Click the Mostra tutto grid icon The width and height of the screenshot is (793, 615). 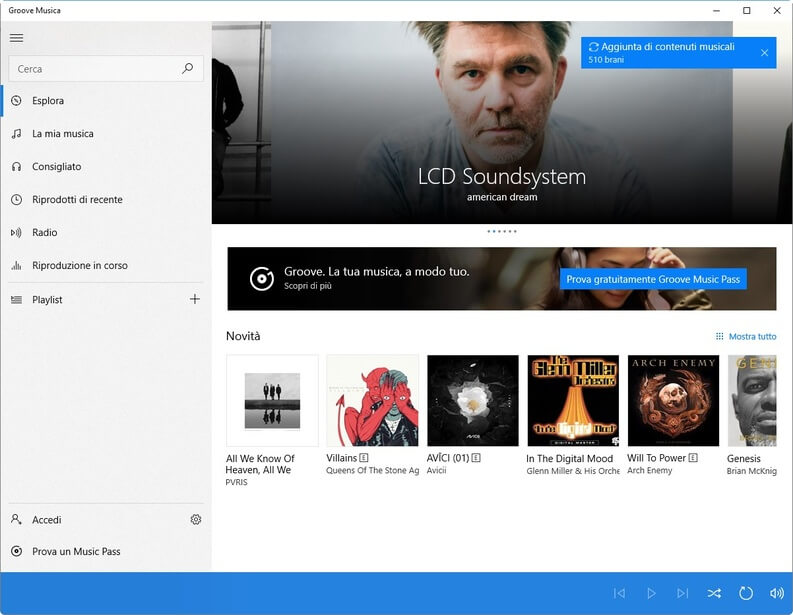click(720, 336)
